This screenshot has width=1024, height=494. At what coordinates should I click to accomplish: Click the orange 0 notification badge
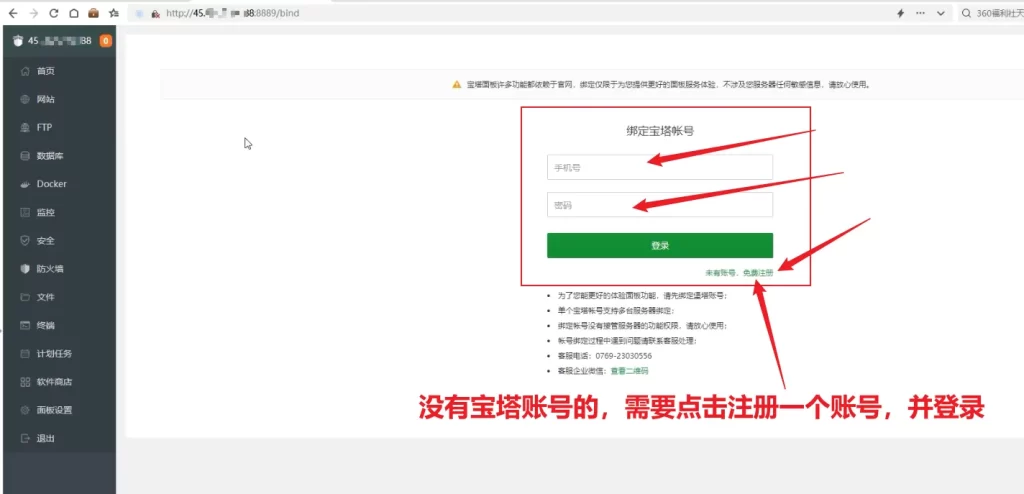click(x=105, y=41)
